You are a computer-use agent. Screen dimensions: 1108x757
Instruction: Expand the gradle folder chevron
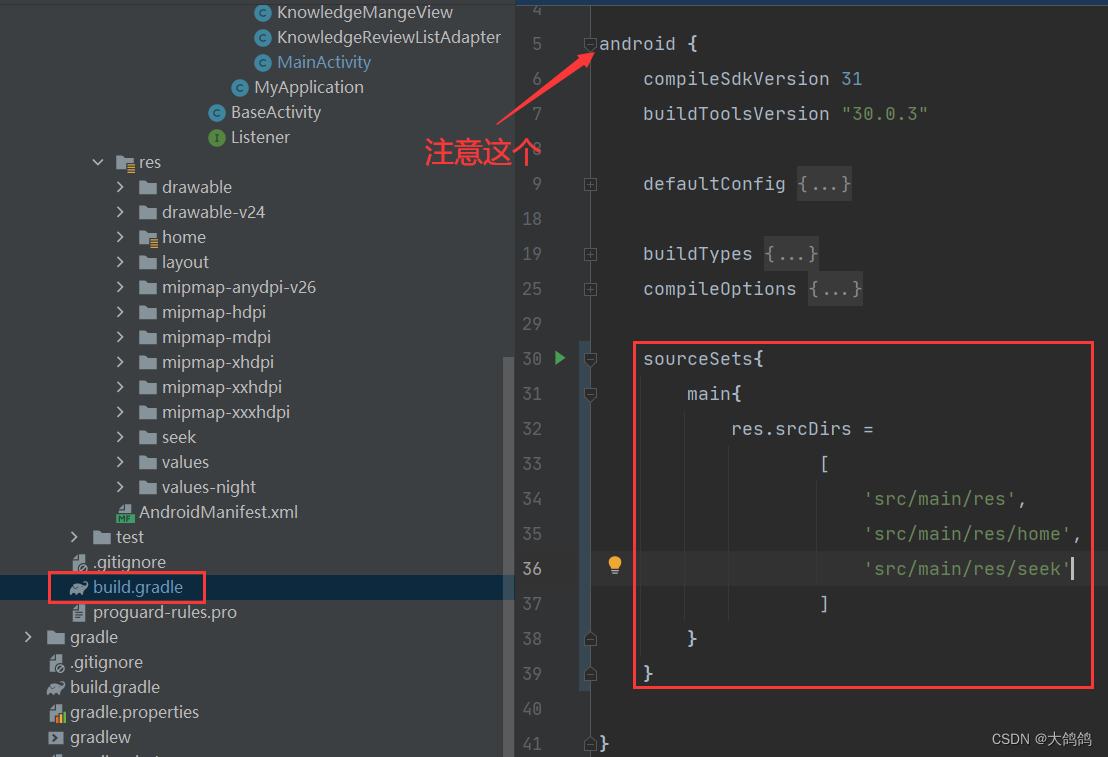click(29, 637)
